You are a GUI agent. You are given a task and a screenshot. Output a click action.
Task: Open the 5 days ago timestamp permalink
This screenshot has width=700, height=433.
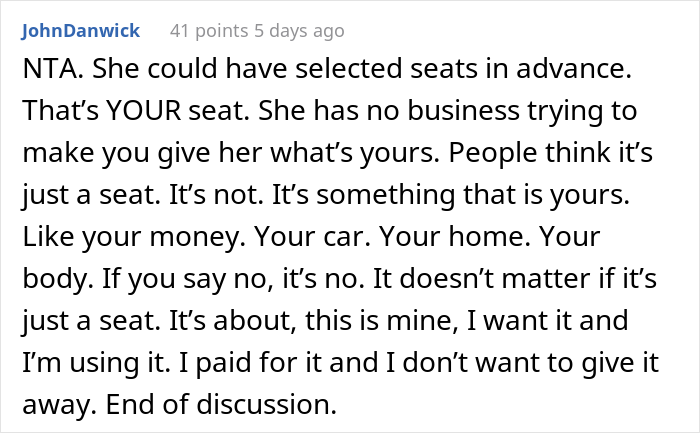click(299, 31)
